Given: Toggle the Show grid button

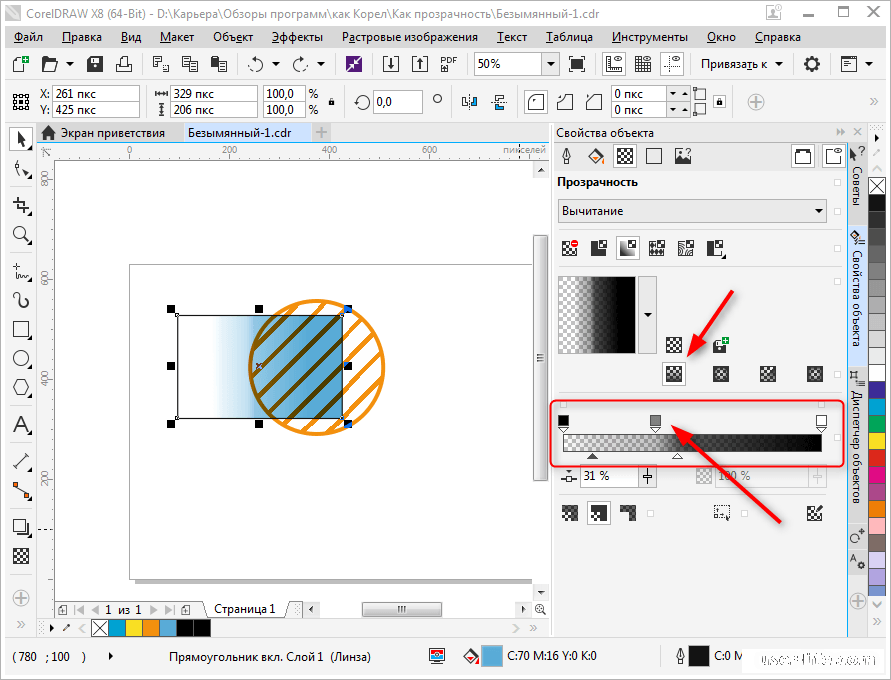Looking at the screenshot, I should click(x=643, y=64).
